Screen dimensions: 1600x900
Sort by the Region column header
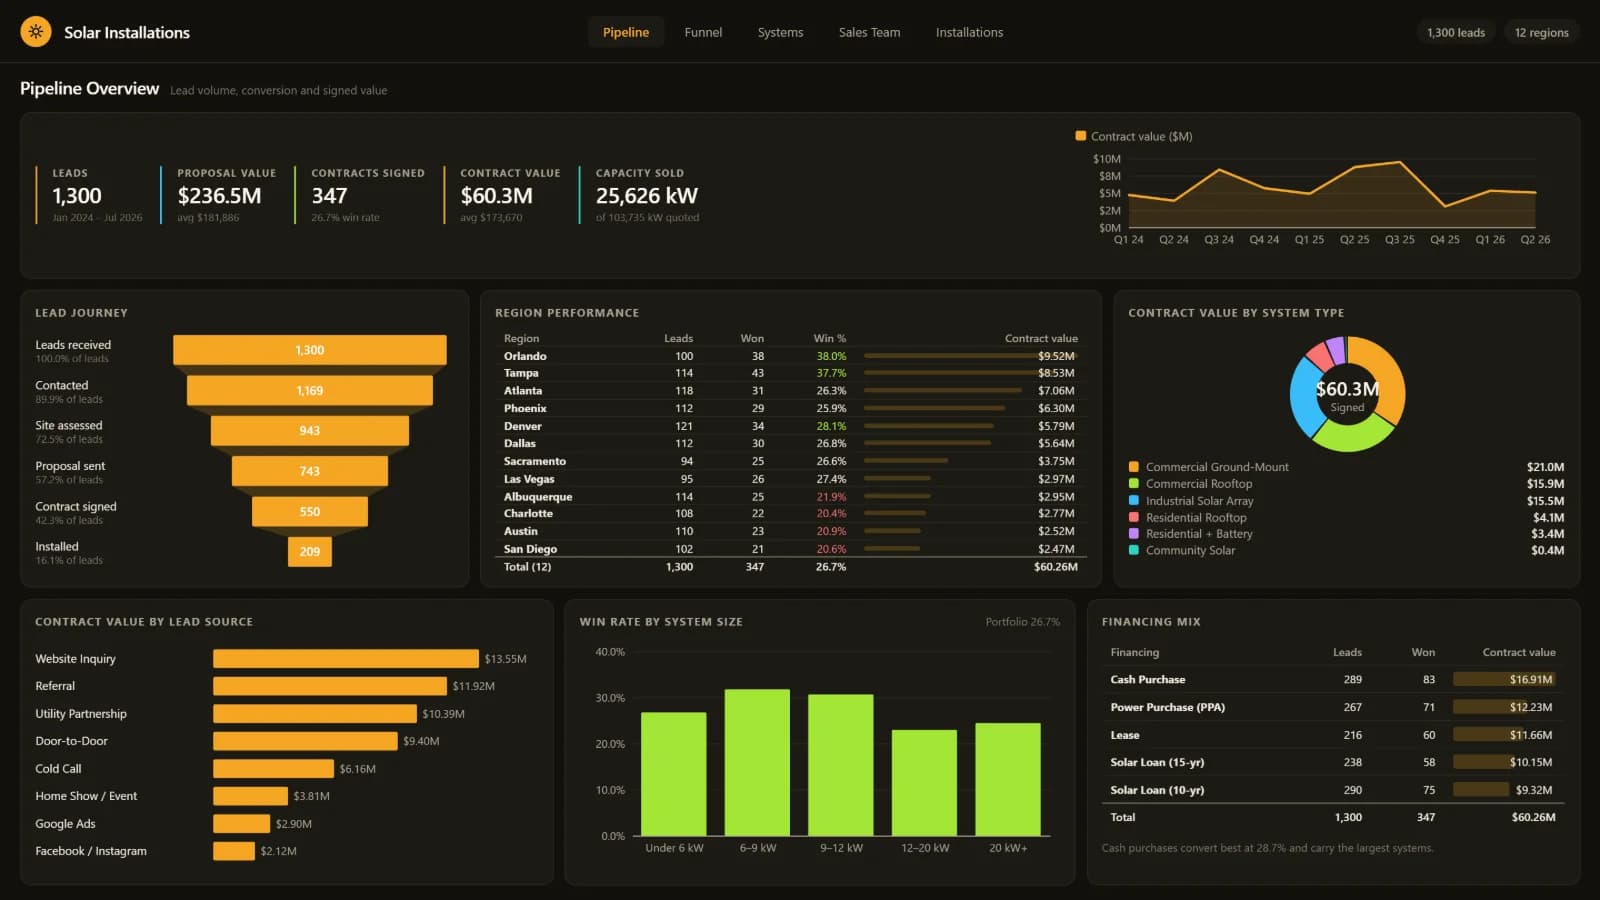521,338
